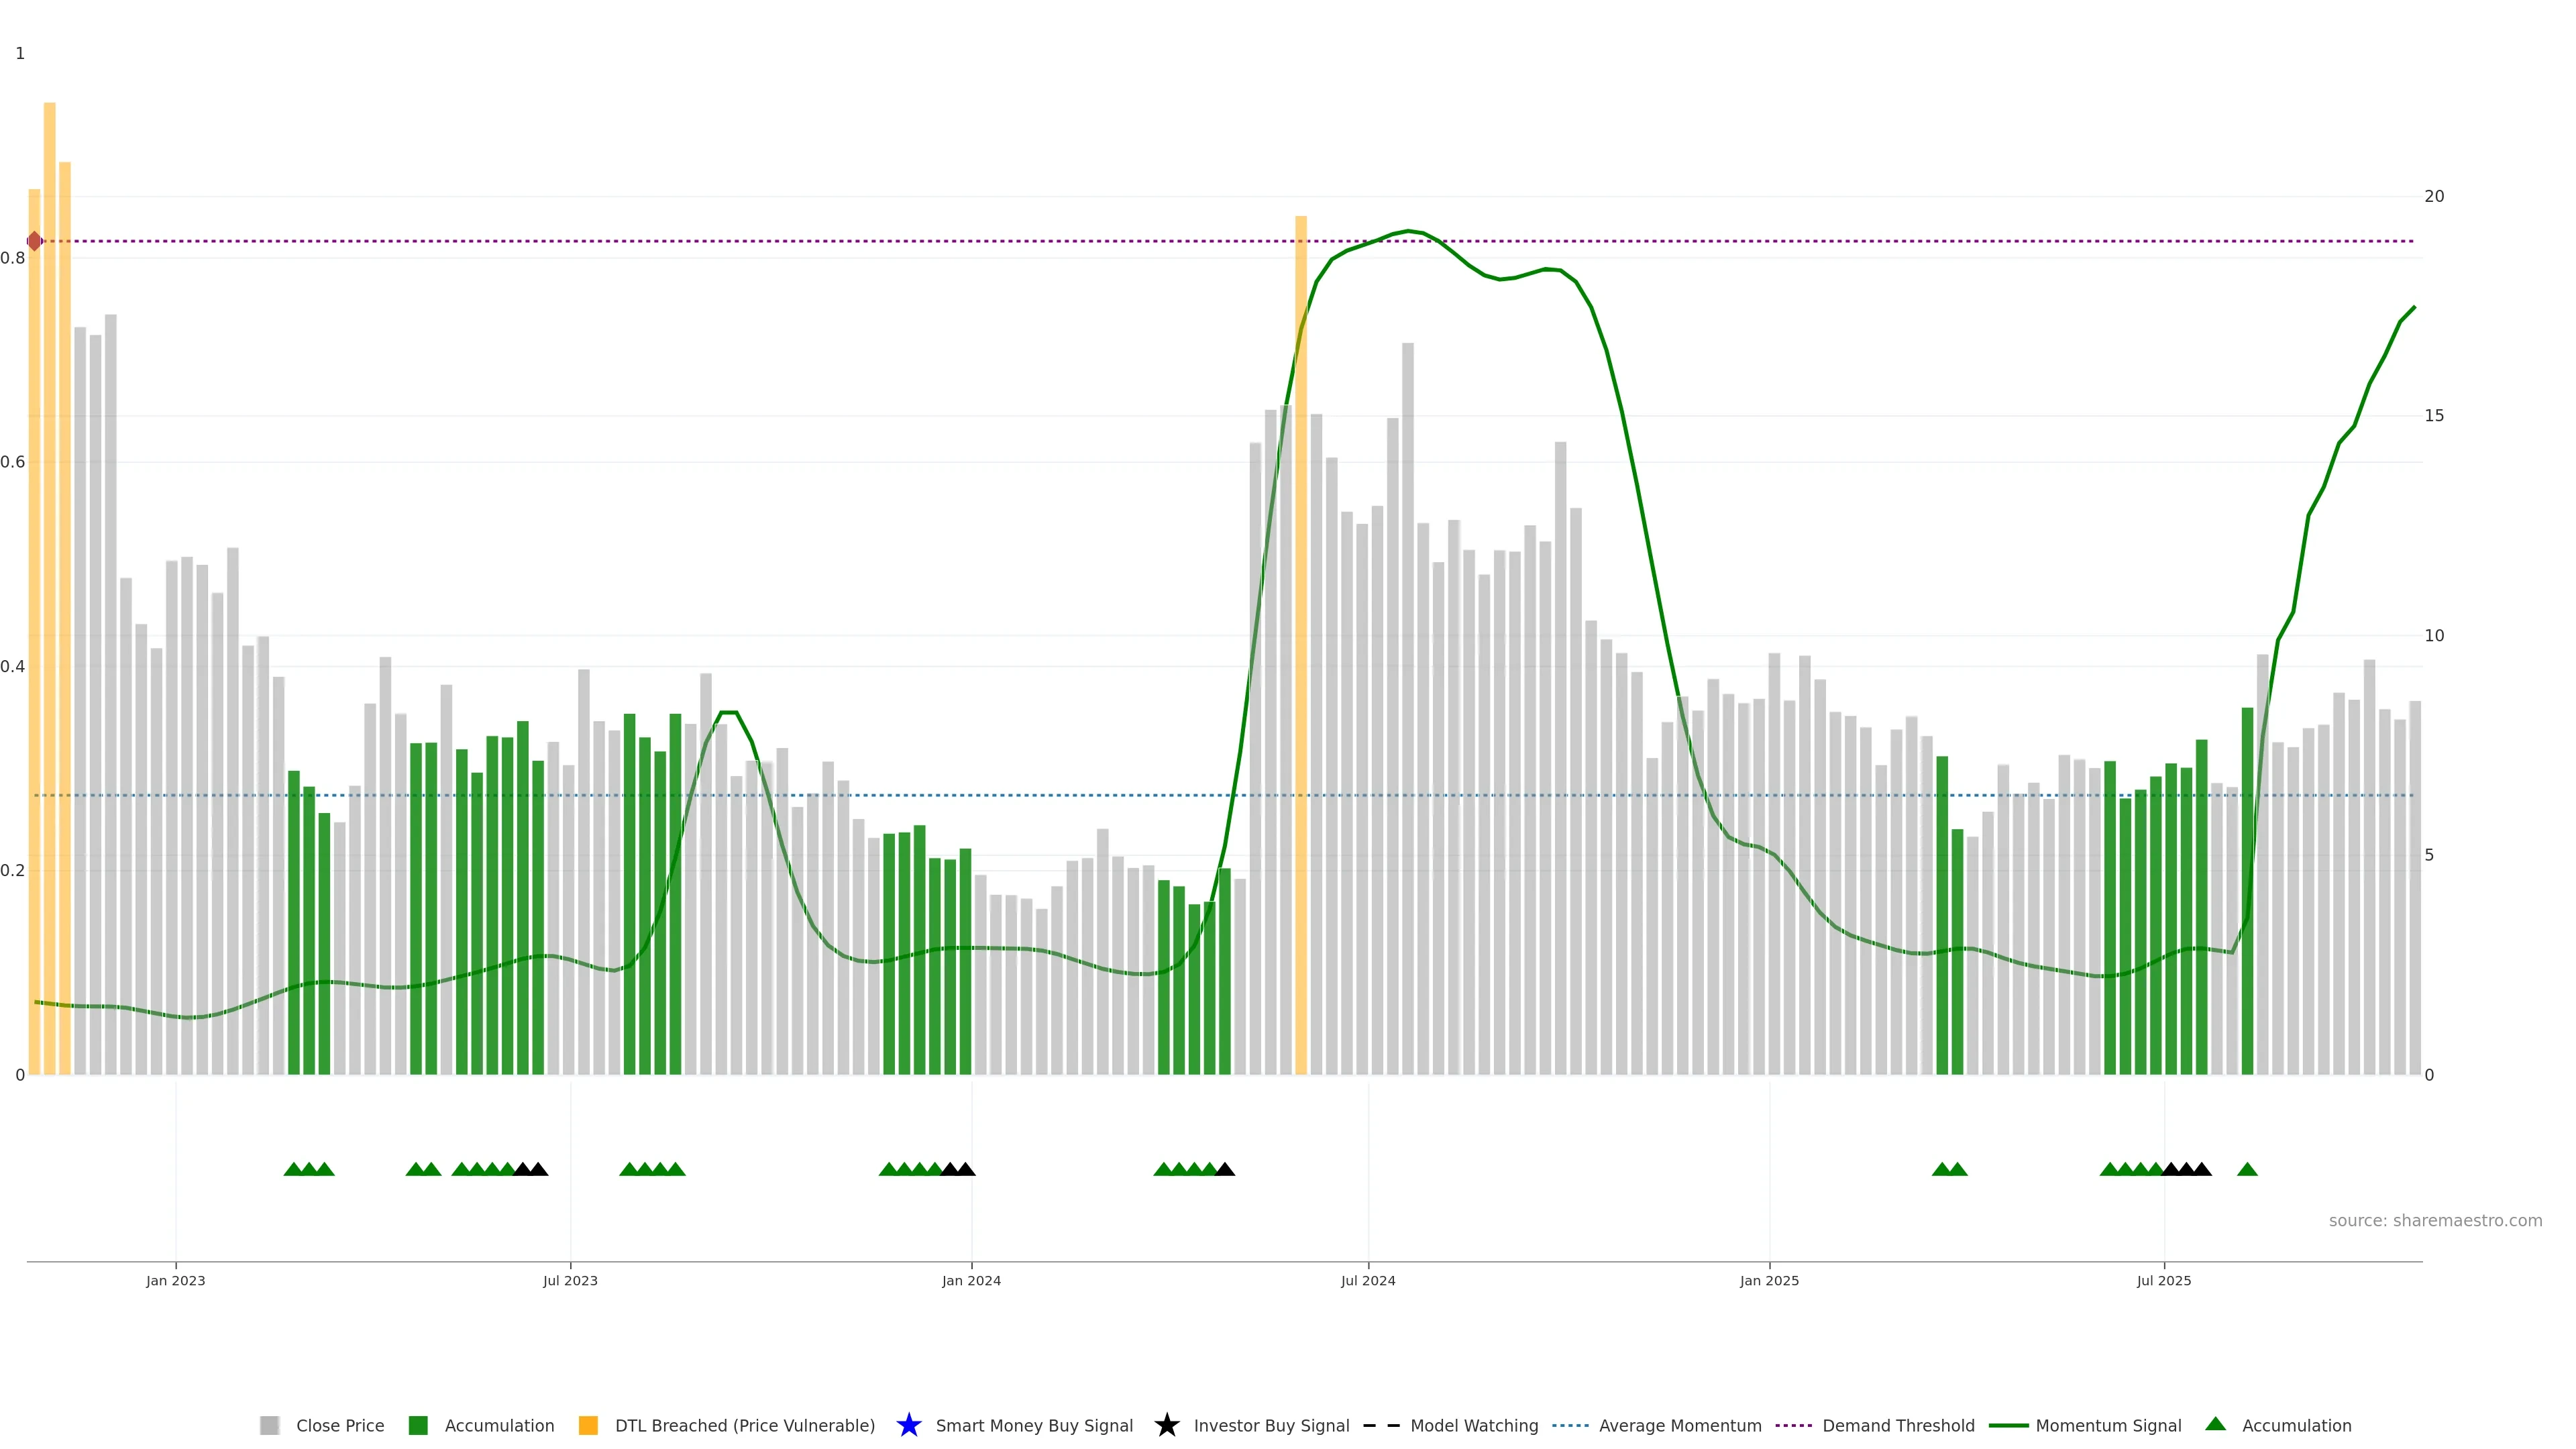Toggle the Momentum Signal legend entry
Image resolution: width=2576 pixels, height=1449 pixels.
coord(2108,1425)
